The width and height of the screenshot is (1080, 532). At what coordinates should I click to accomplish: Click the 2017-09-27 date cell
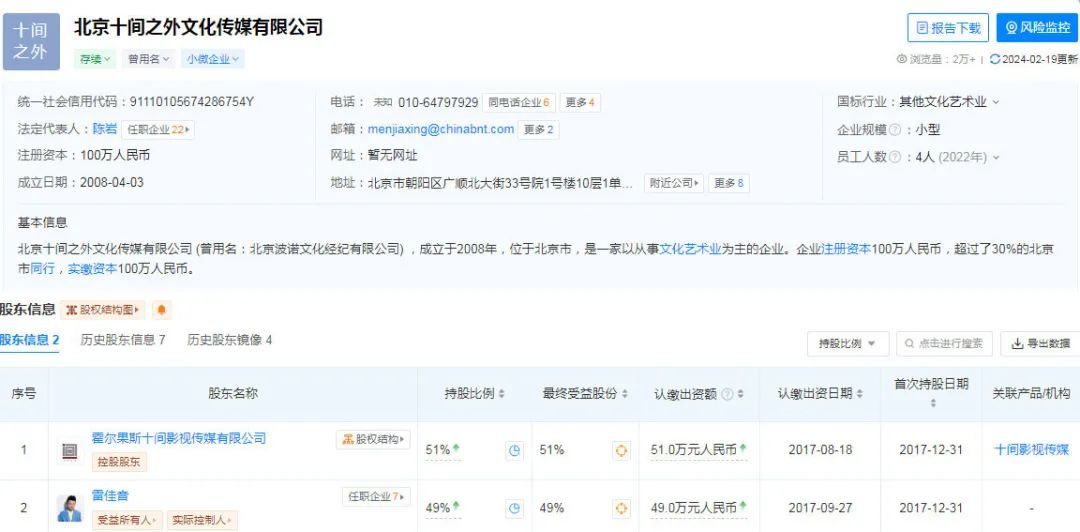point(820,508)
